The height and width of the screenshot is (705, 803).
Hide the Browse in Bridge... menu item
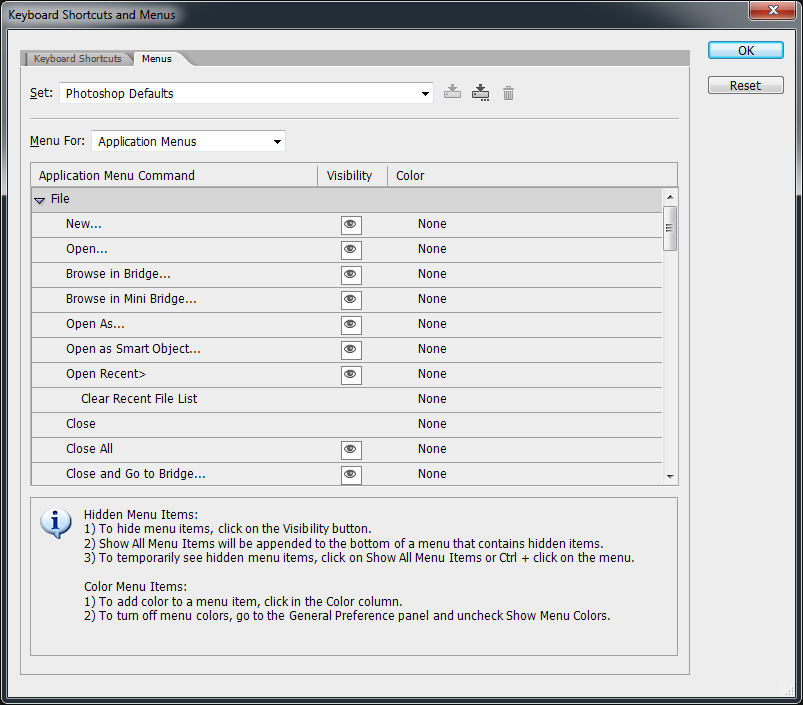(x=351, y=275)
